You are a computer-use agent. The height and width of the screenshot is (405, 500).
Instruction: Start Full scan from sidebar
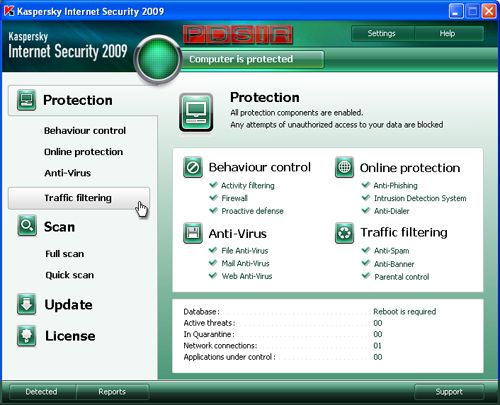tap(65, 254)
